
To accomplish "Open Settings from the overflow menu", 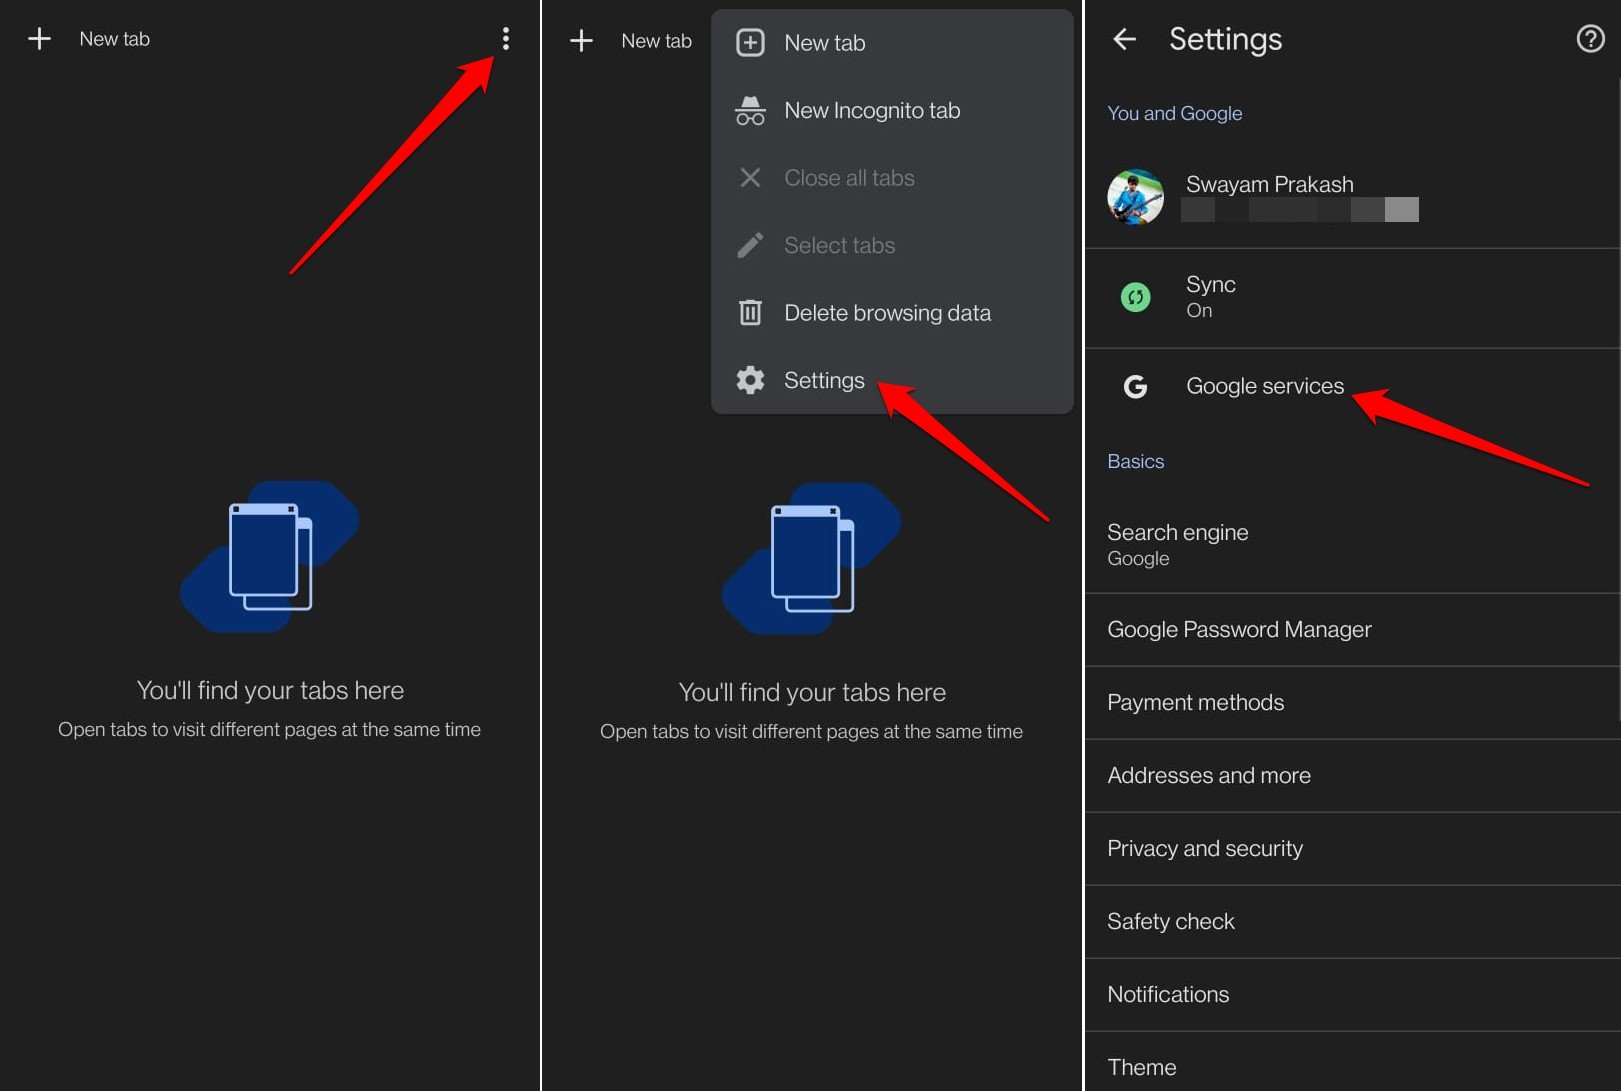I will [892, 380].
